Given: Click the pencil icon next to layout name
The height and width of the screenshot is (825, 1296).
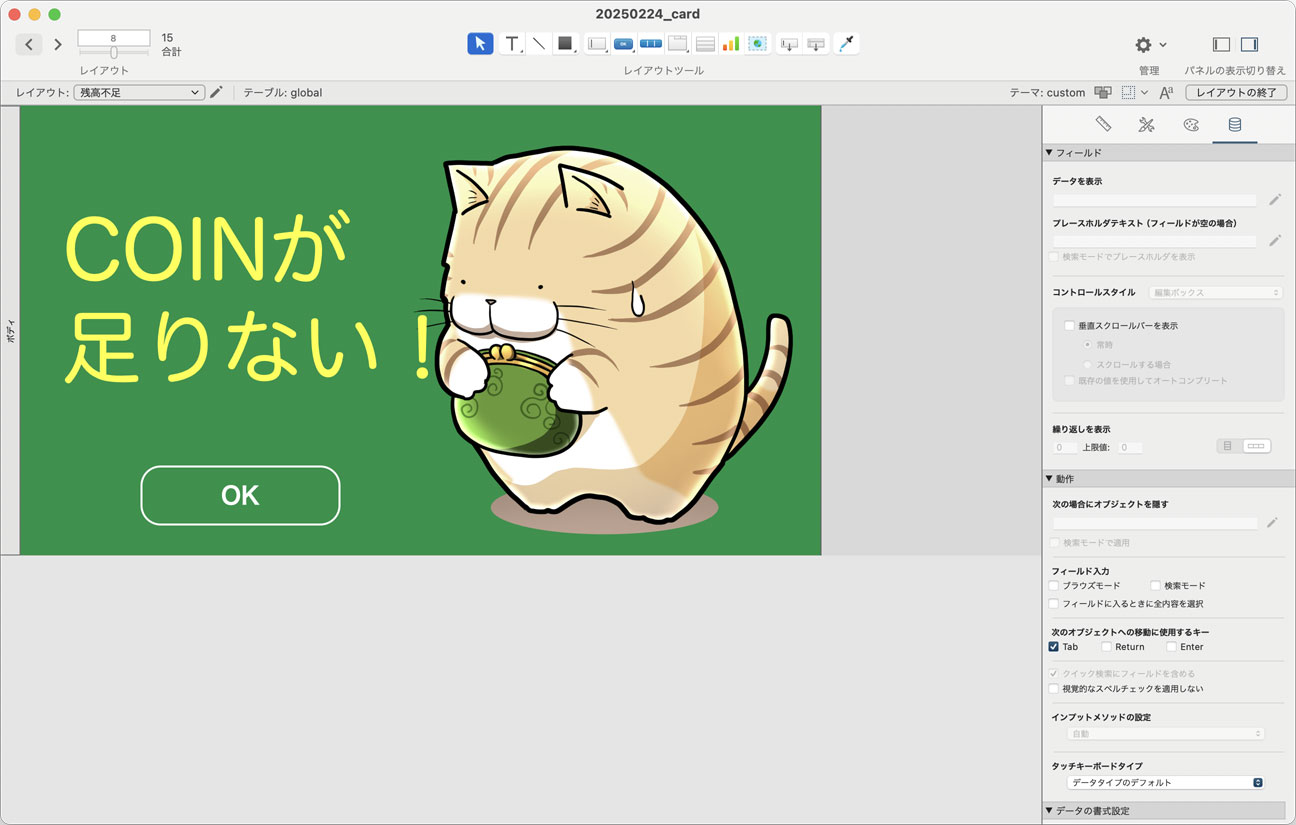Looking at the screenshot, I should coord(216,92).
